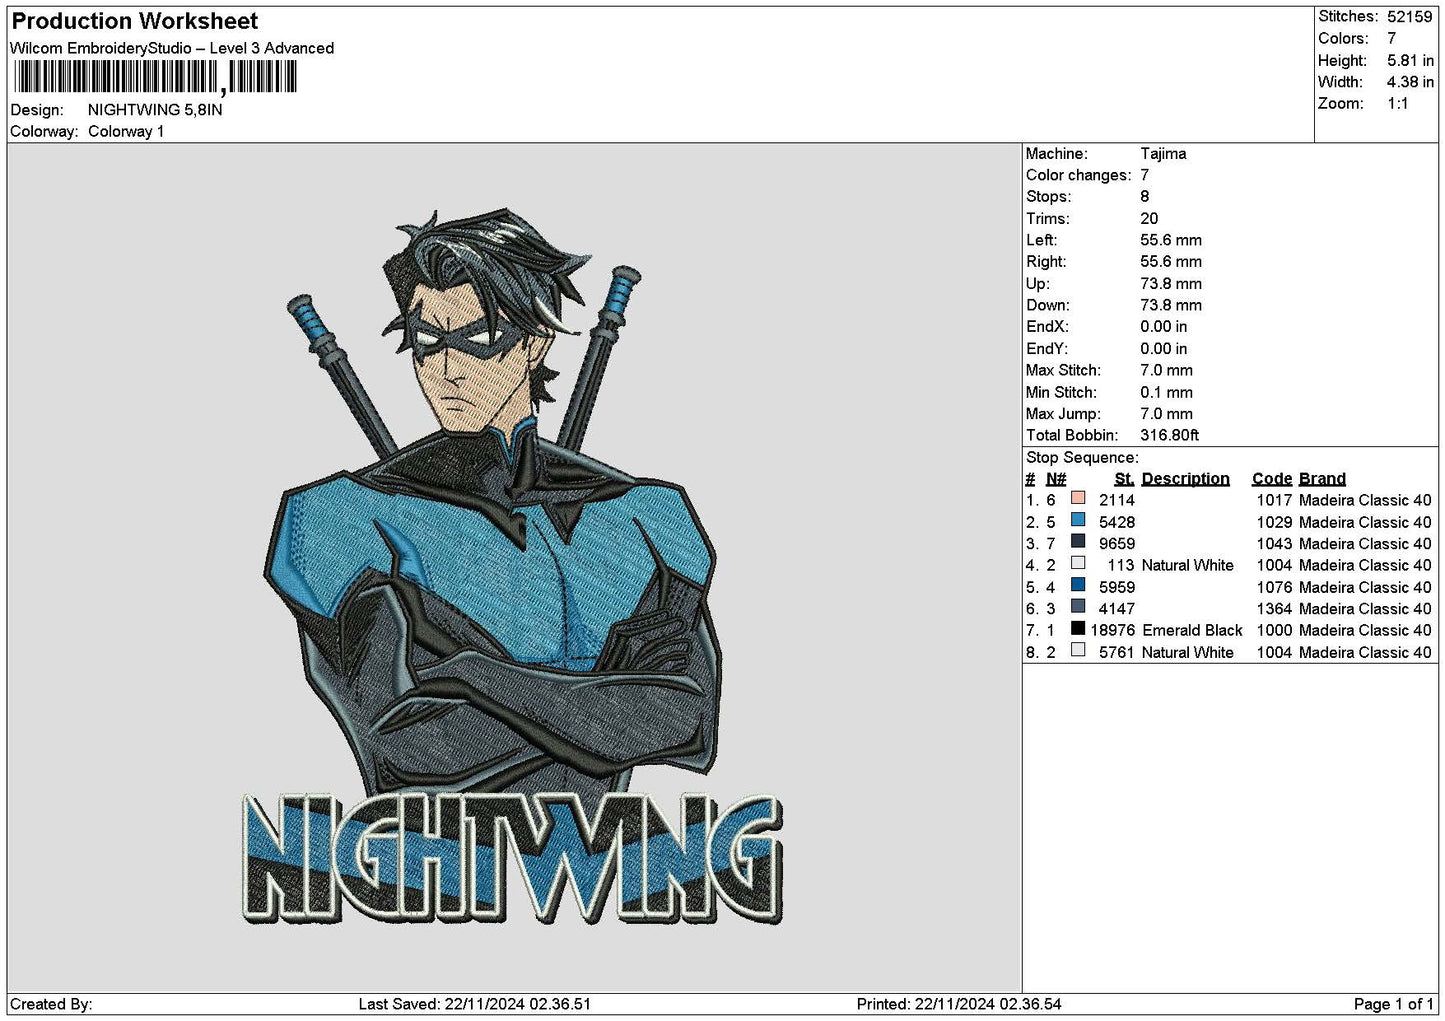The height and width of the screenshot is (1021, 1445).
Task: Pick the Emerald Black color swatch
Action: 1077,628
